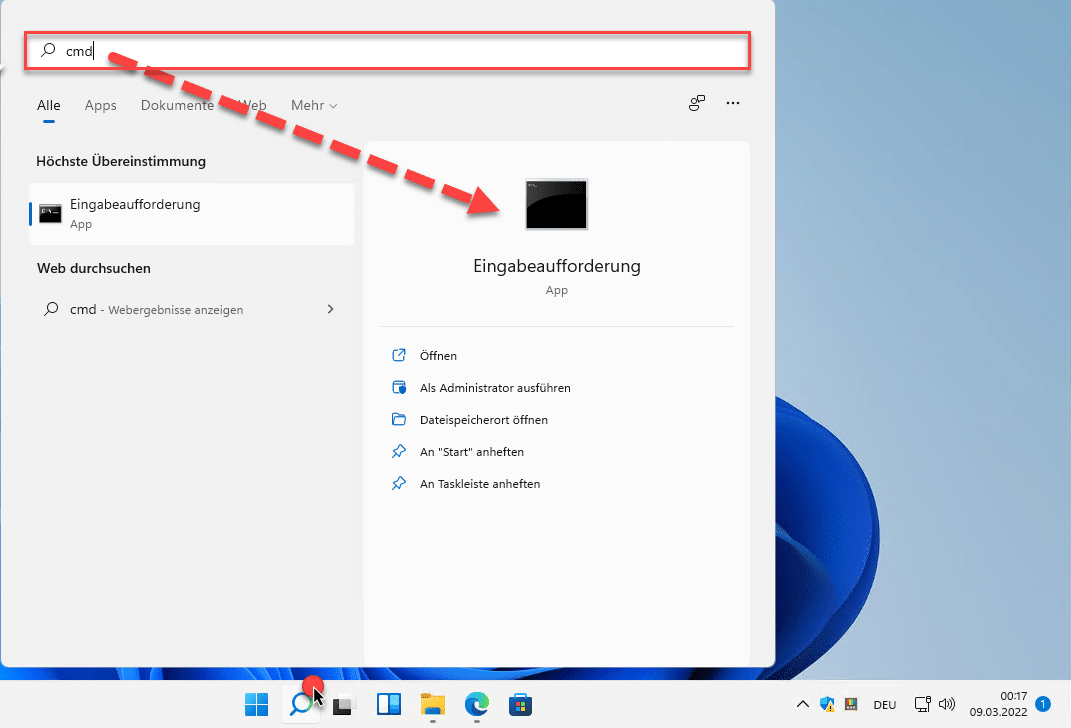Open the Windows Start button
Viewport: 1071px width, 728px height.
(257, 704)
